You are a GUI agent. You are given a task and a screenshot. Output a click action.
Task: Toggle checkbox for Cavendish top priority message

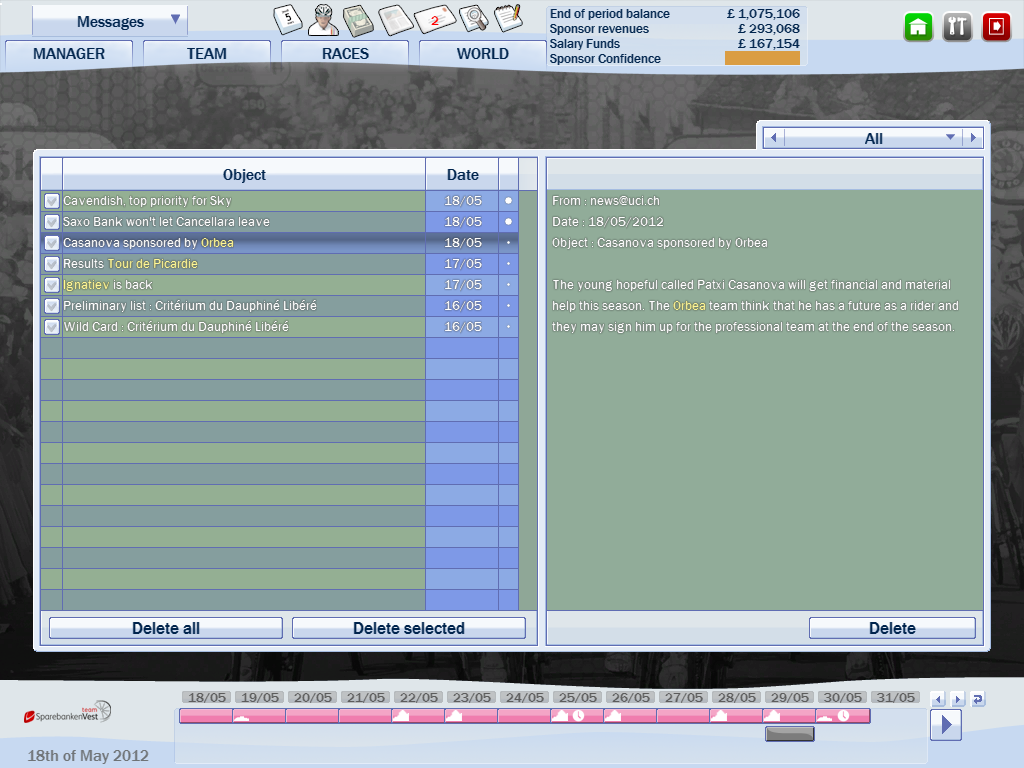point(52,201)
